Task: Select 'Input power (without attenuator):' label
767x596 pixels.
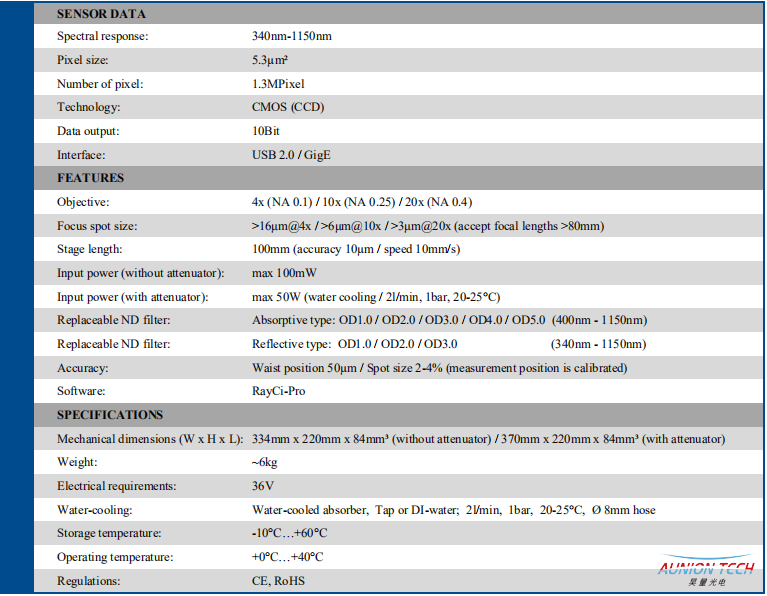Action: (140, 273)
